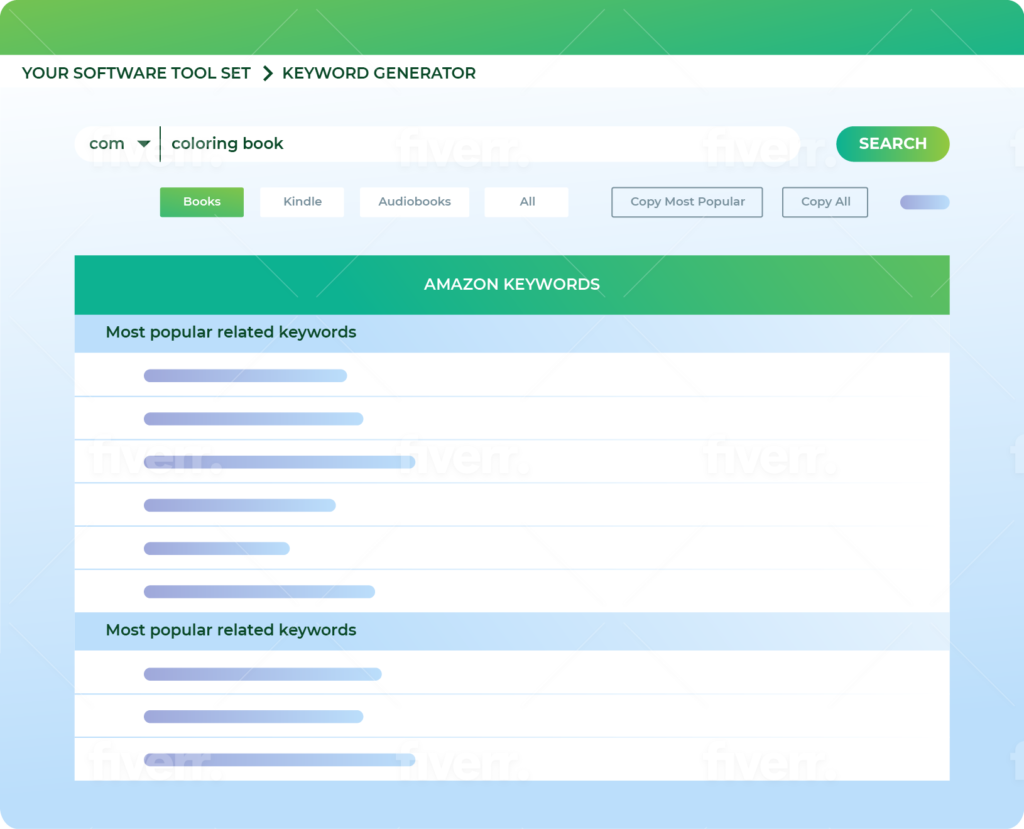Switch to the Kindle tab

[302, 202]
